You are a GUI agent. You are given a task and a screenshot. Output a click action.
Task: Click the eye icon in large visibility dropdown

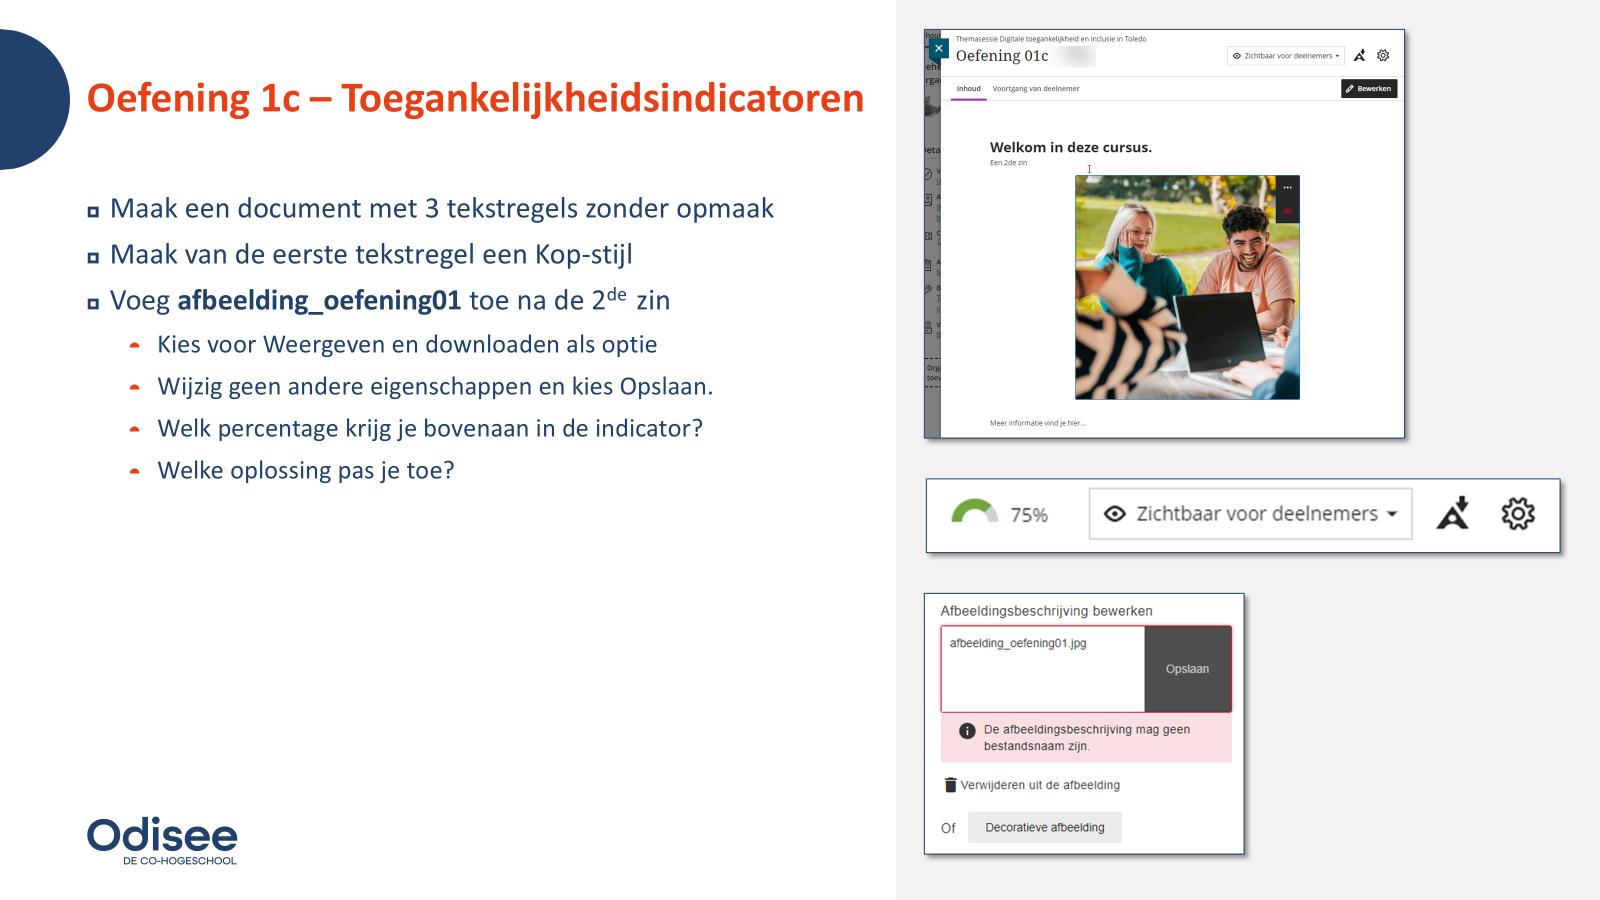pos(1115,514)
